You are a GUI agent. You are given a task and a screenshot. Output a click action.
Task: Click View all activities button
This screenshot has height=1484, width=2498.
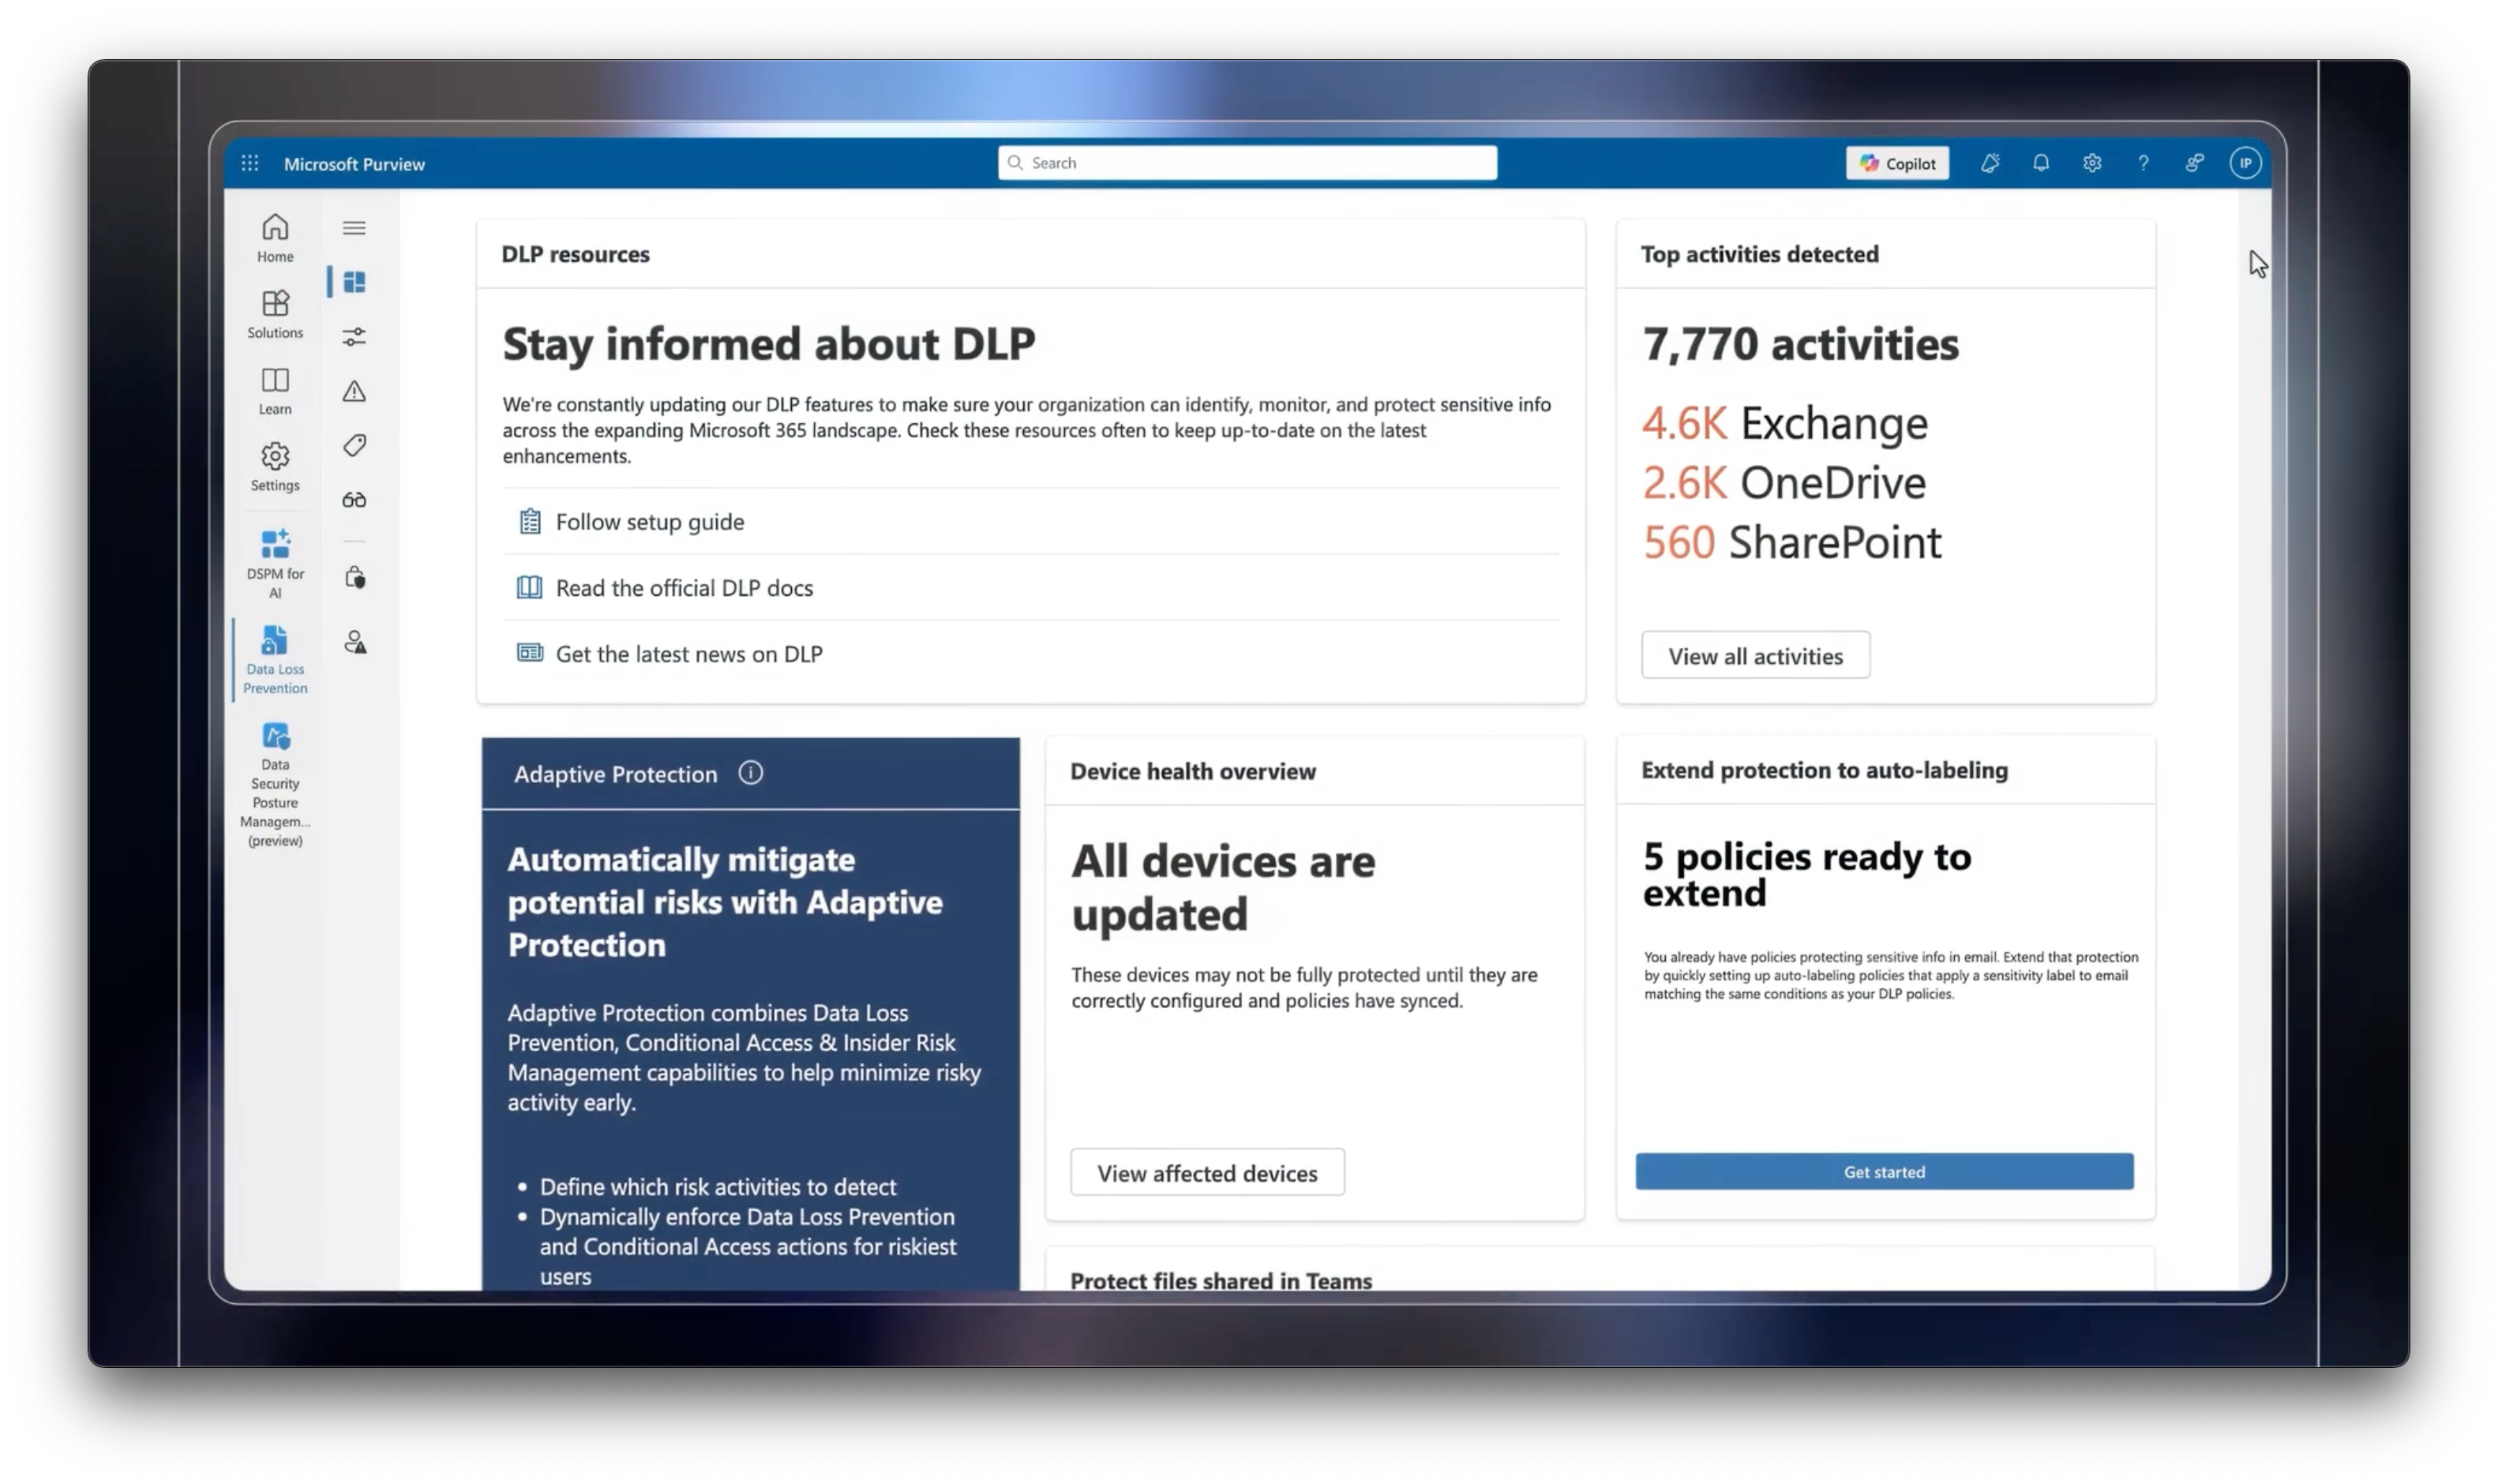(x=1755, y=656)
